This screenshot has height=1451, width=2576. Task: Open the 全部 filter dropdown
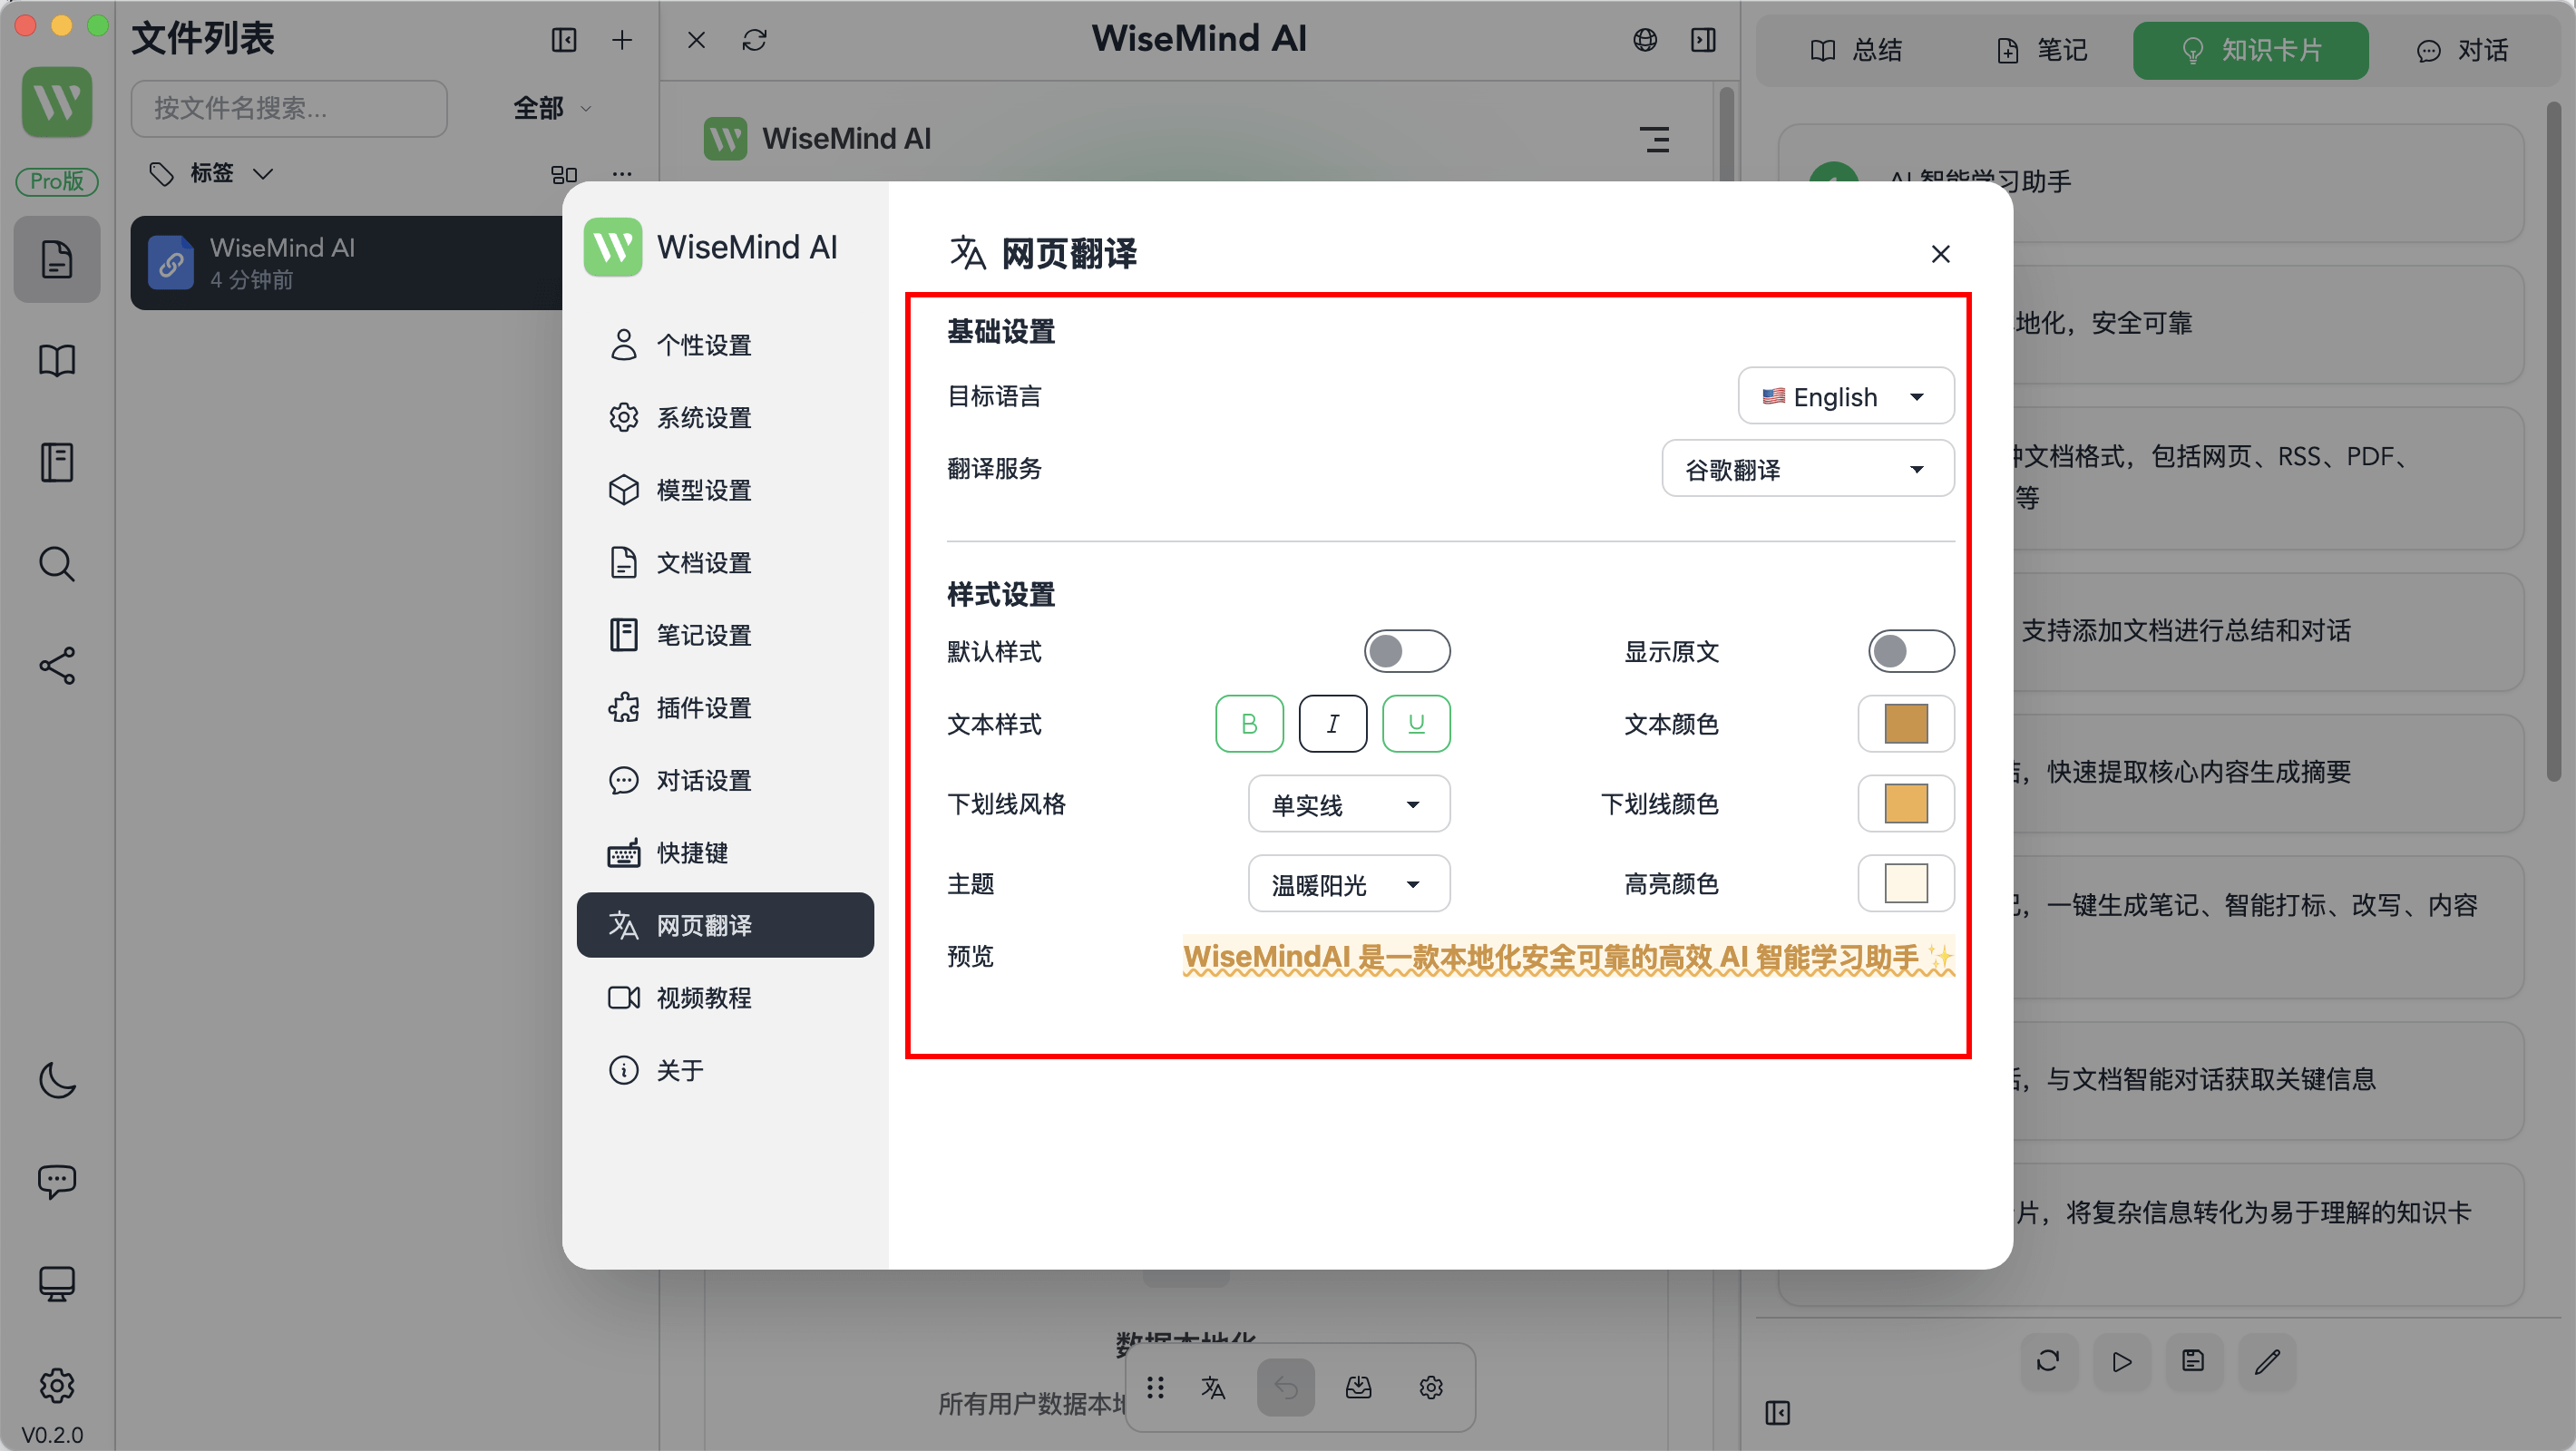tap(552, 108)
